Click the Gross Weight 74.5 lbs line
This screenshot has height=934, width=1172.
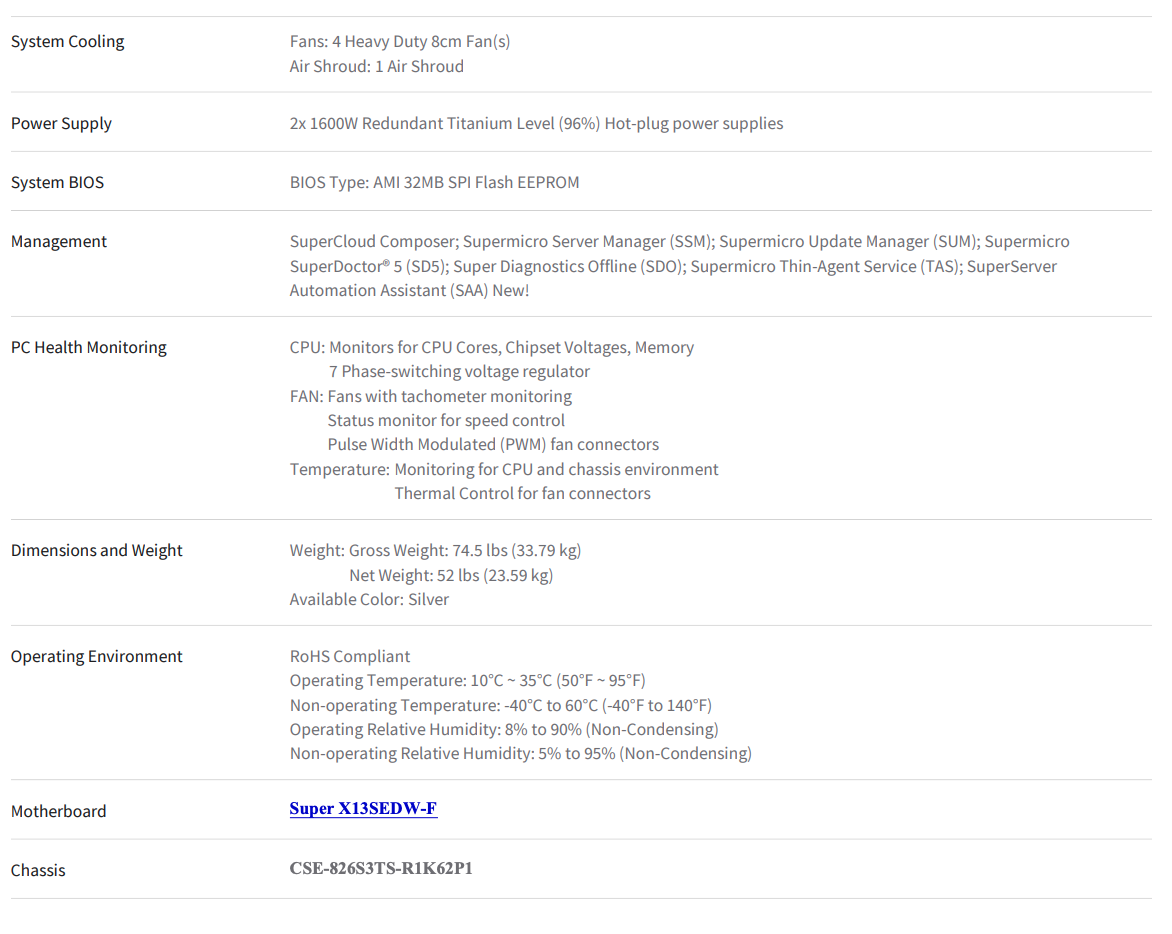[435, 551]
